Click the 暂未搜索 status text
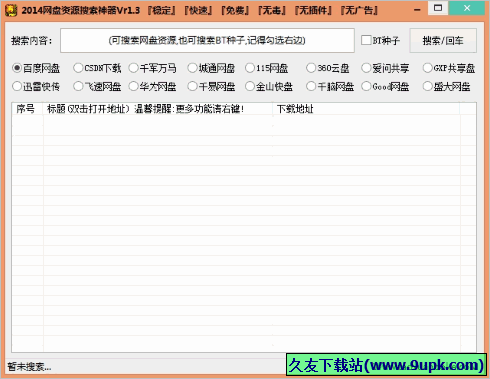Screen dimensions: 490x379 click(29, 367)
